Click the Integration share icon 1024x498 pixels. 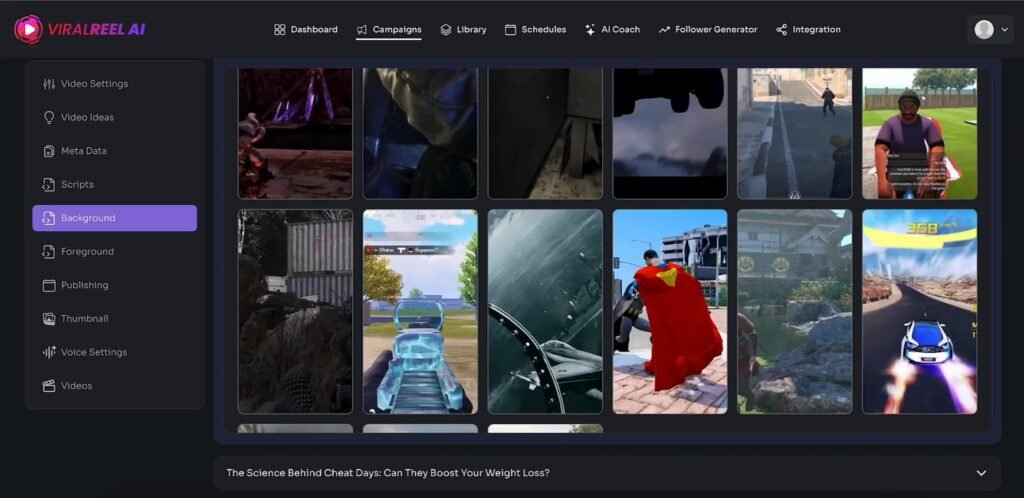point(782,29)
